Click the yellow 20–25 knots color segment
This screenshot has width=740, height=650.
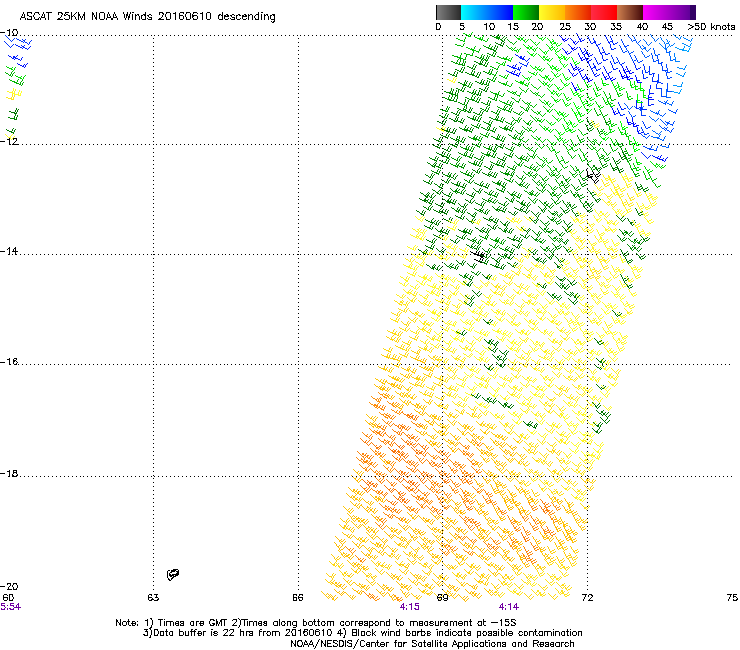552,12
